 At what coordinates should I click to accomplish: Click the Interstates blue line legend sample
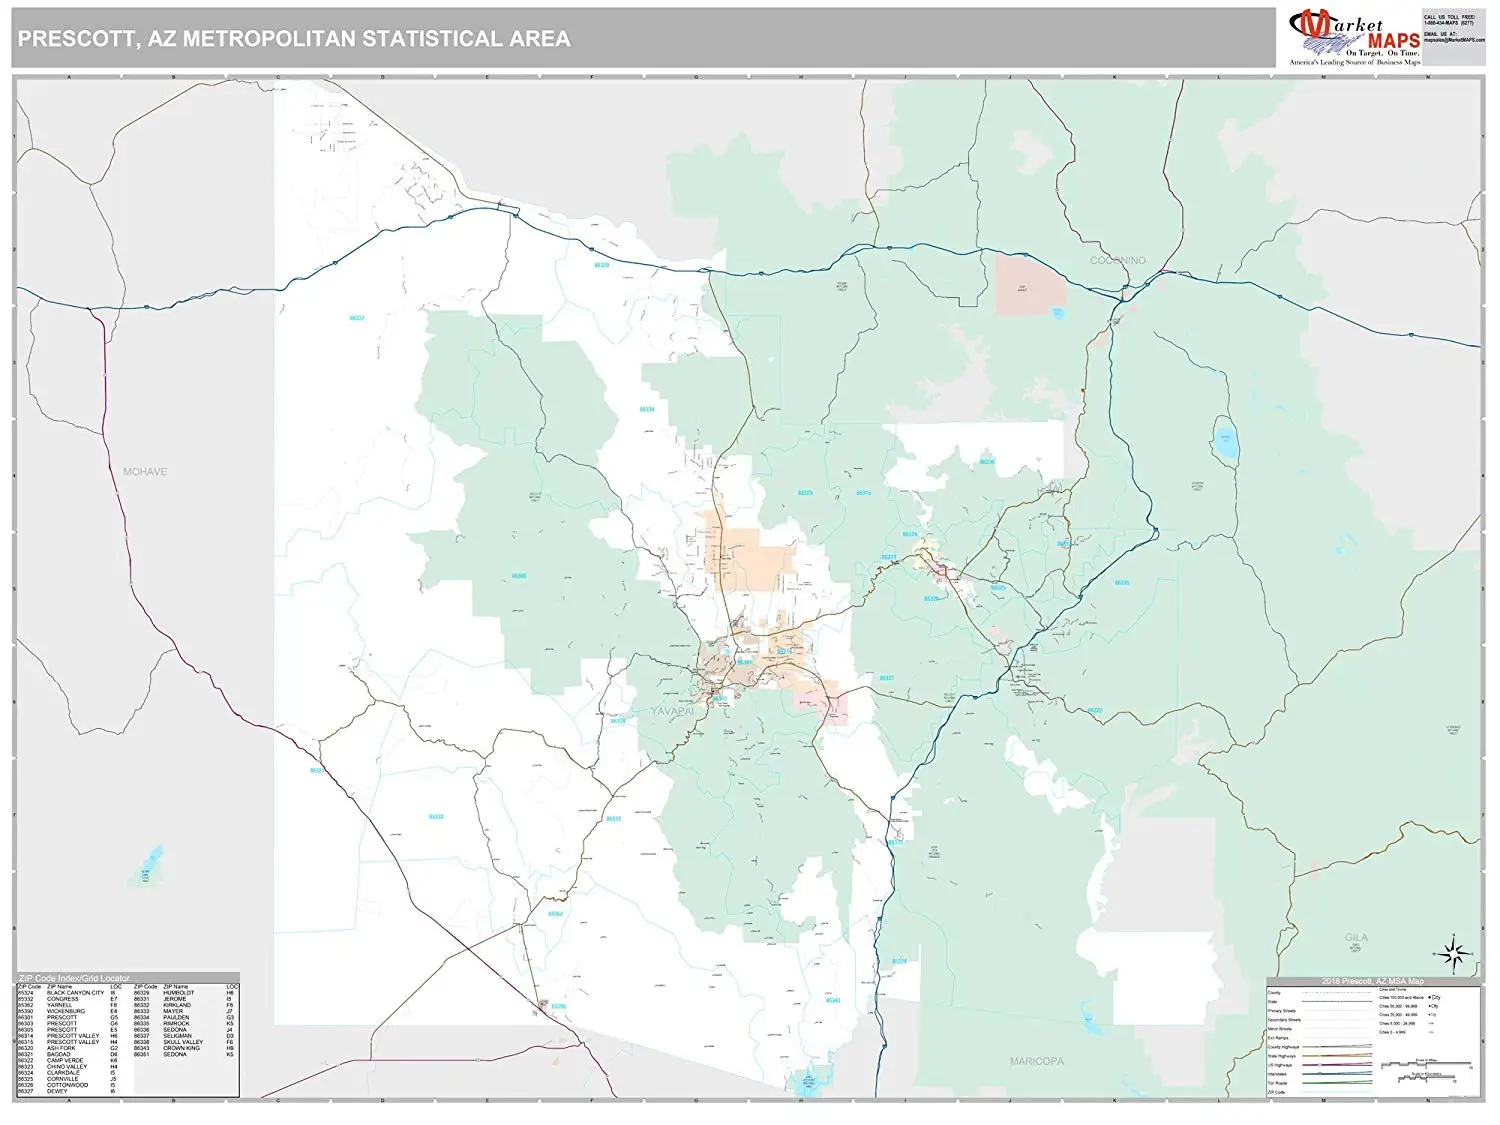[1337, 1074]
